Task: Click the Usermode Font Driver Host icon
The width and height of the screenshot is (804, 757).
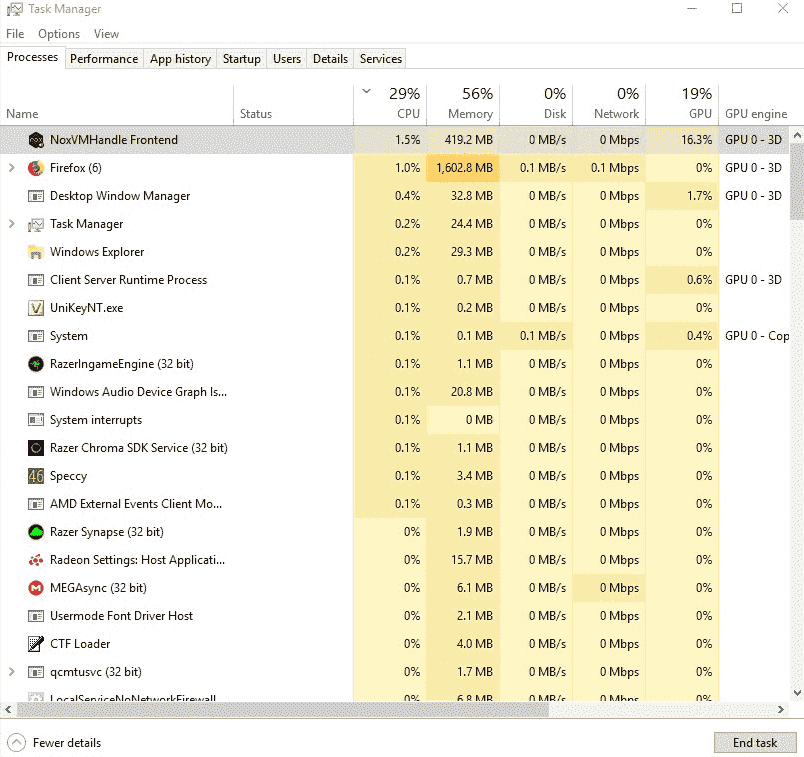Action: [x=36, y=616]
